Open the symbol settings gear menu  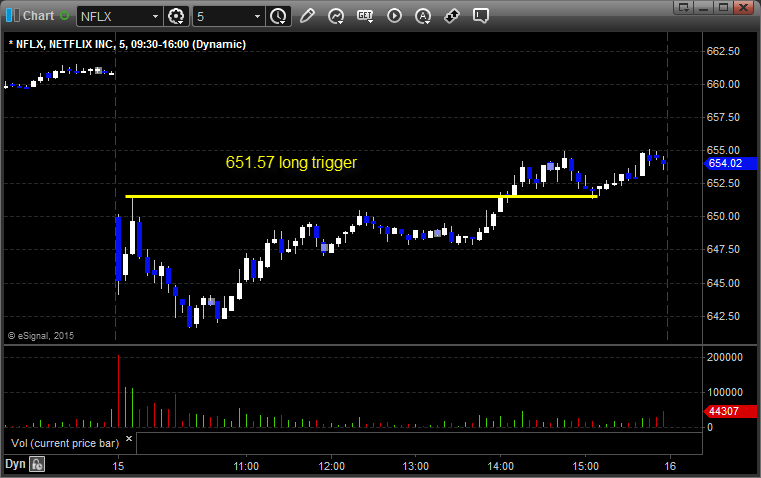coord(176,16)
